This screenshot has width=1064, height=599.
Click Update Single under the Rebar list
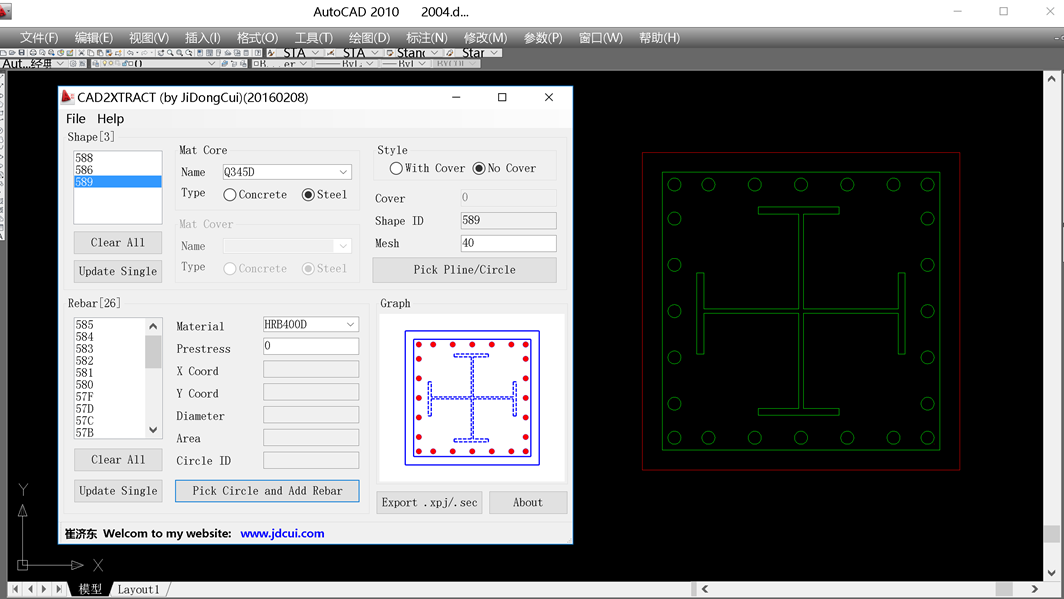click(x=118, y=490)
